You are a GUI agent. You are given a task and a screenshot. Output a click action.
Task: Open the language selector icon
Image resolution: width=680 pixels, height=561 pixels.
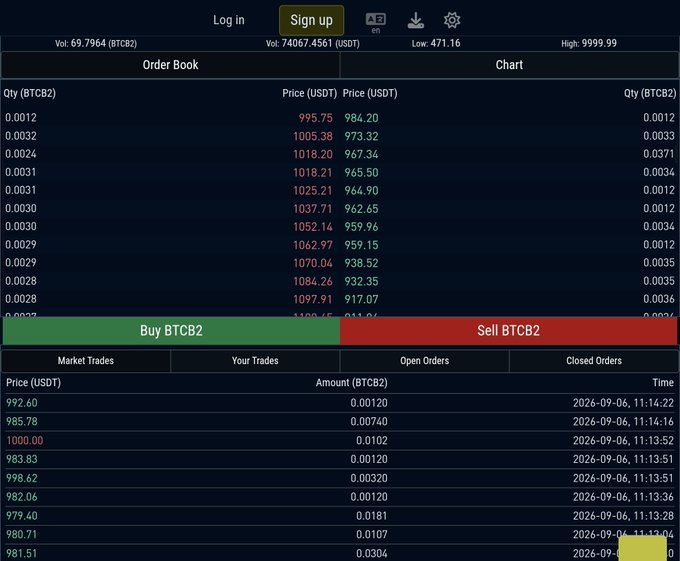(x=376, y=23)
